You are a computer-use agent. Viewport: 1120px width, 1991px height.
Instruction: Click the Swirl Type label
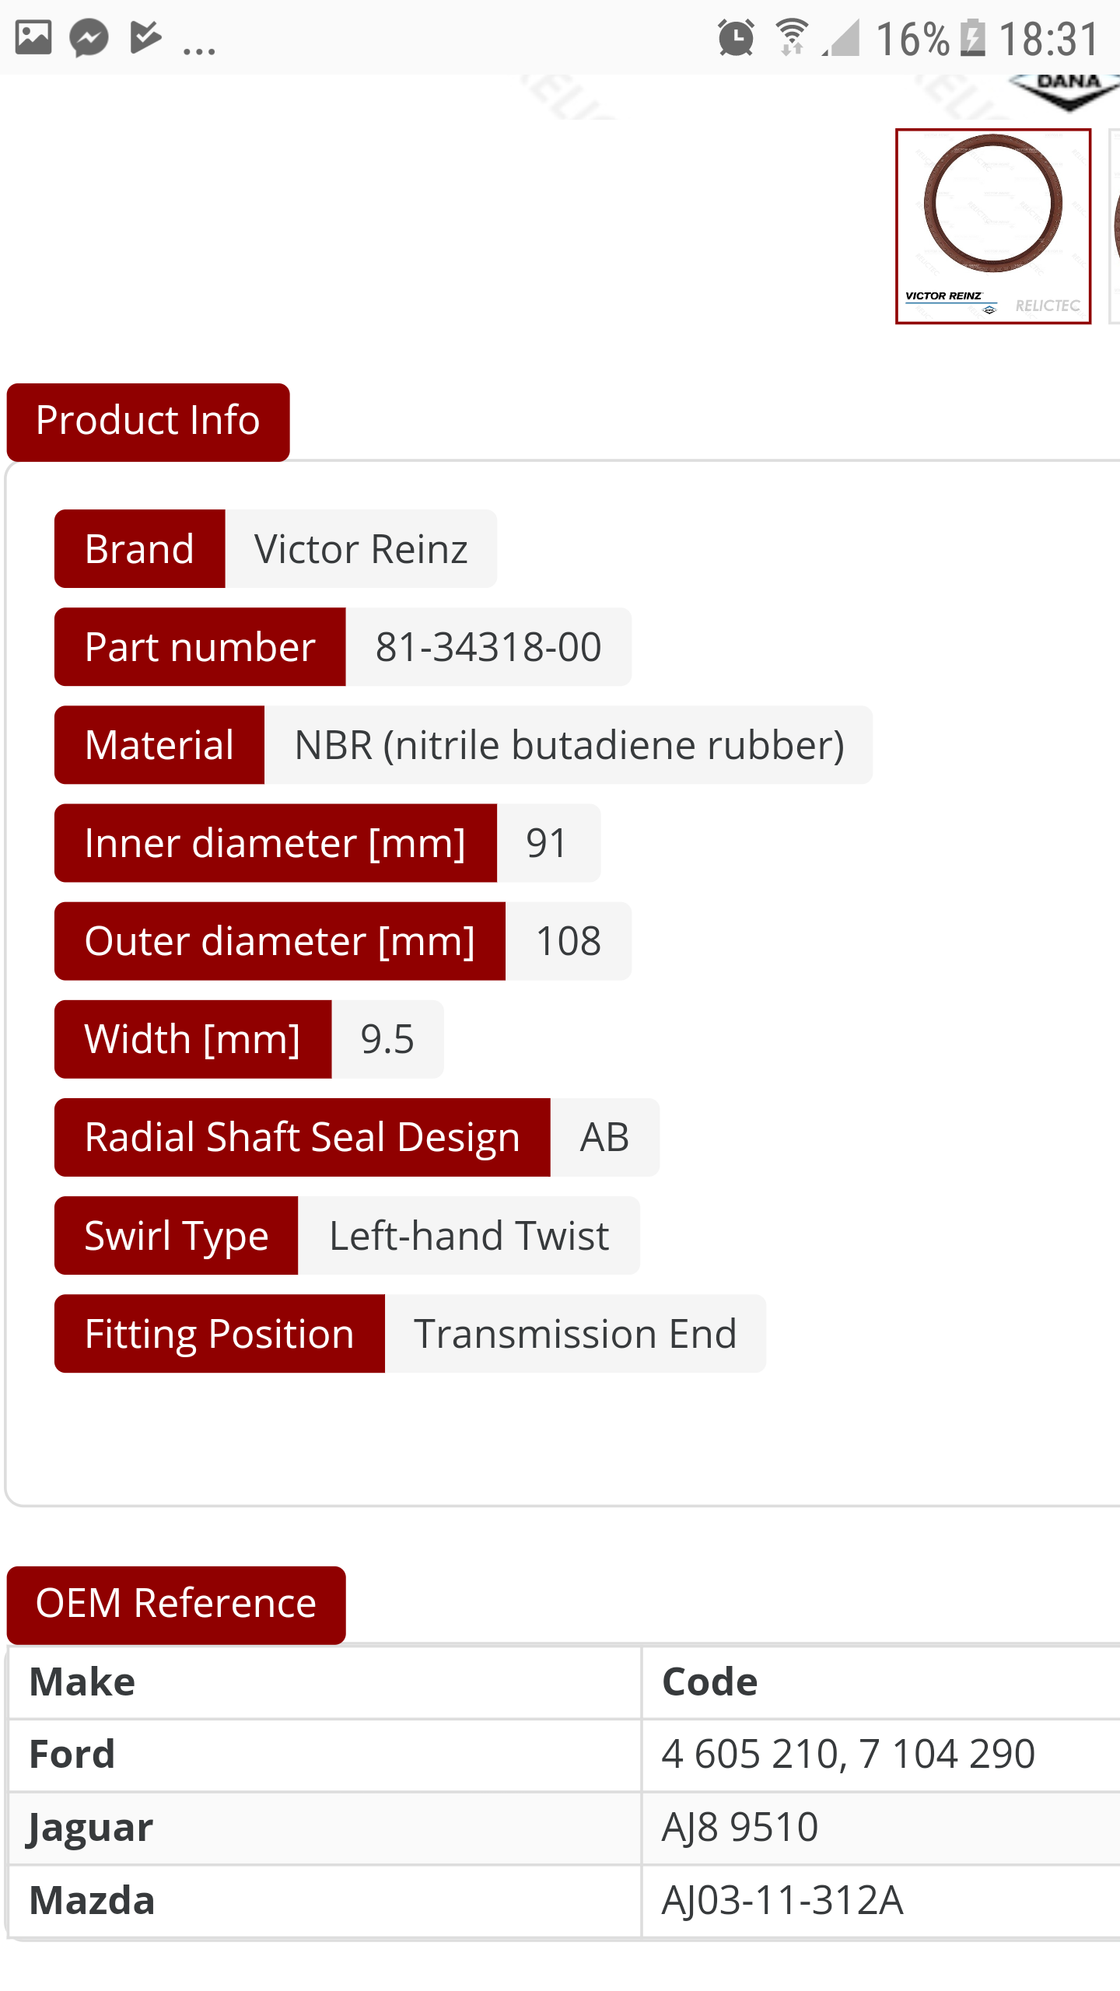pyautogui.click(x=177, y=1236)
